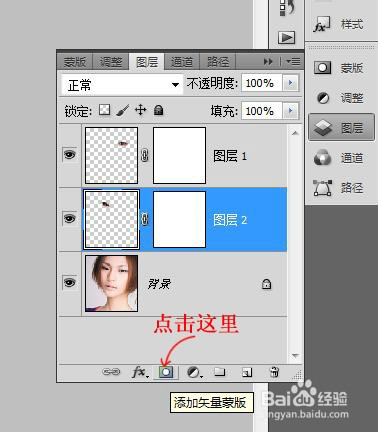Expand the panel flyout menu icon
Image resolution: width=378 pixels, height=432 pixels.
click(x=293, y=62)
